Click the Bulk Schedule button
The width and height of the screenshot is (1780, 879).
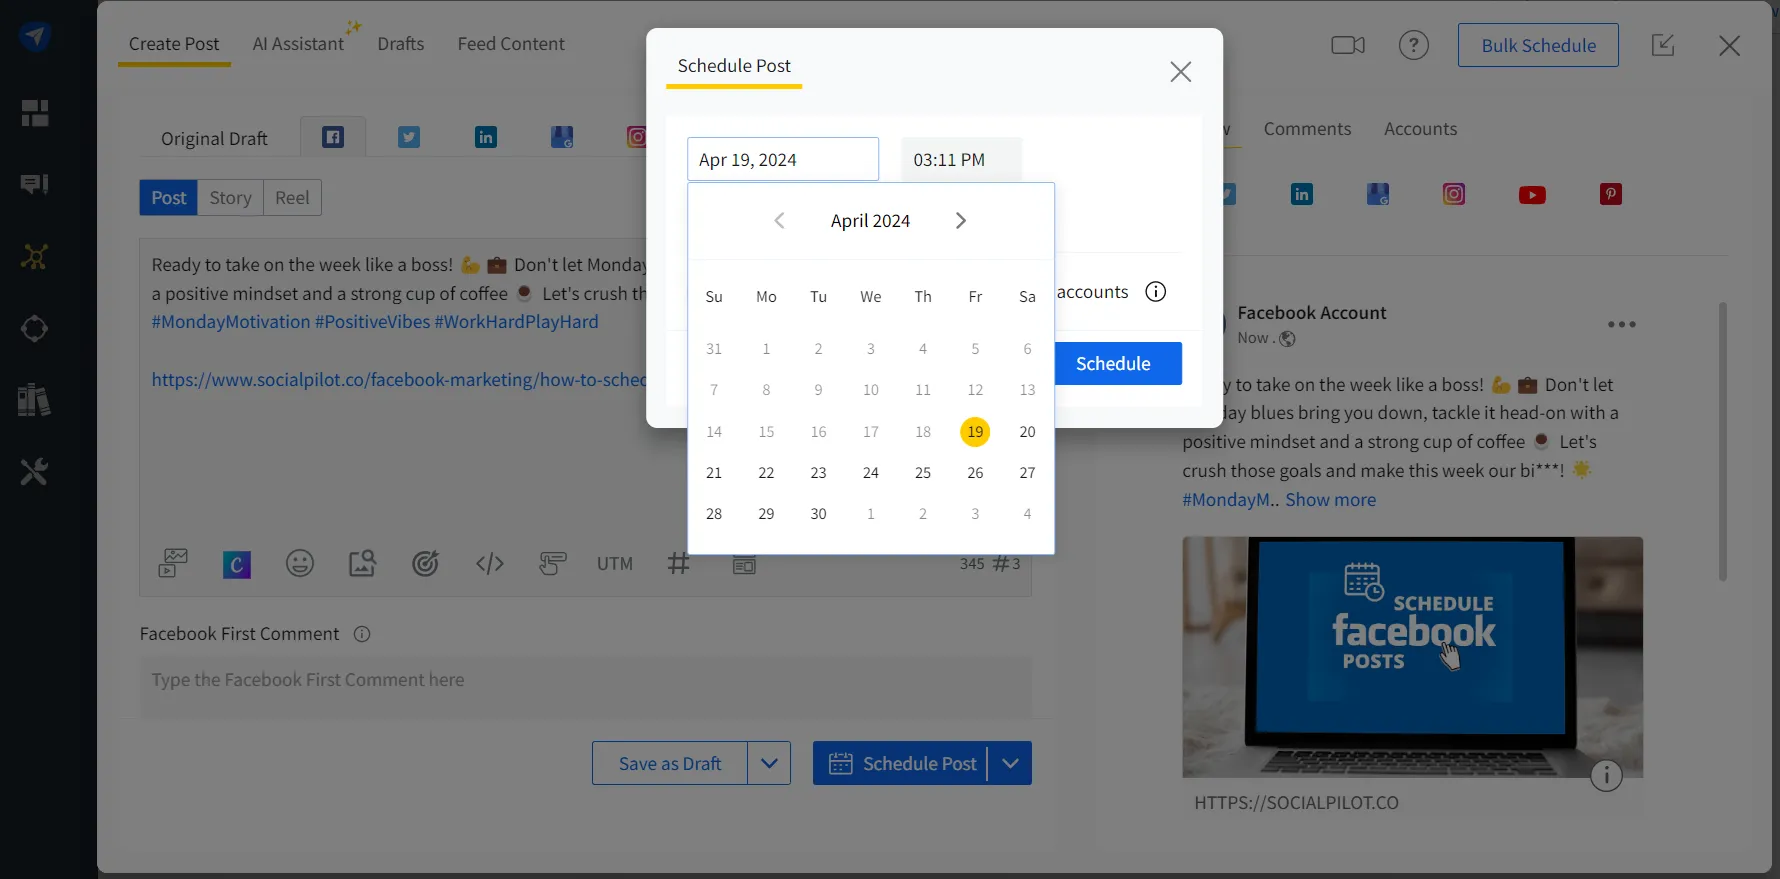coord(1537,46)
